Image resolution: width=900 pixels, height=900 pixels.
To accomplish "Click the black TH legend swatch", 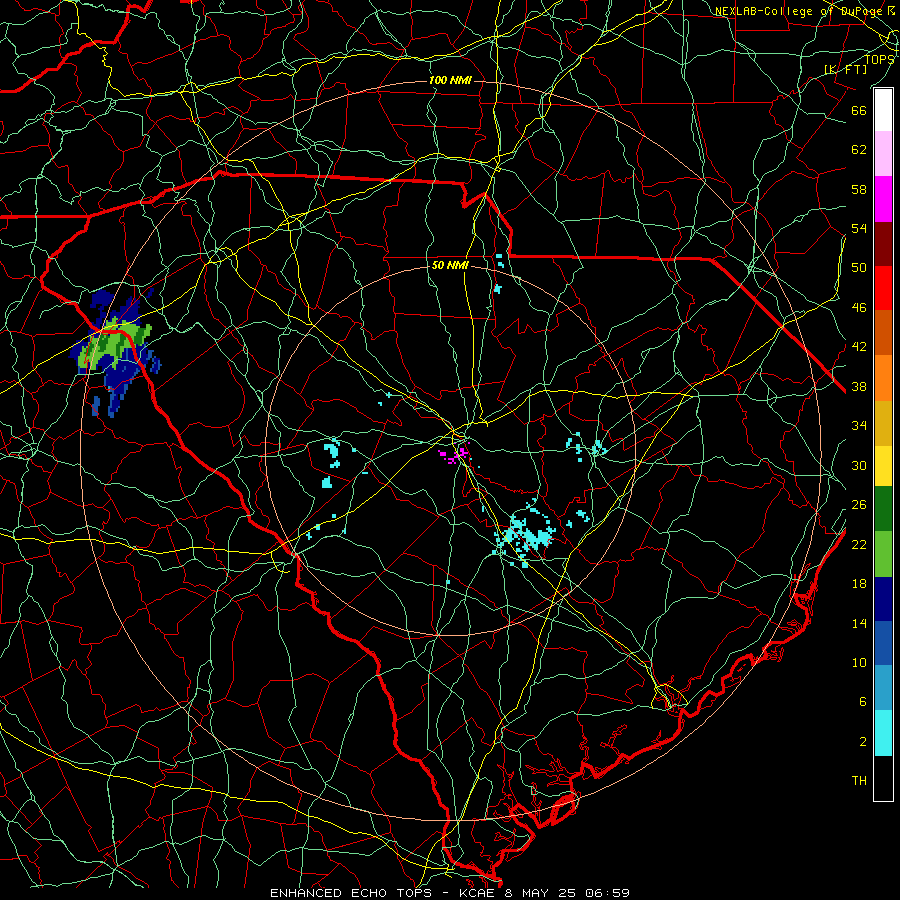I will (883, 778).
